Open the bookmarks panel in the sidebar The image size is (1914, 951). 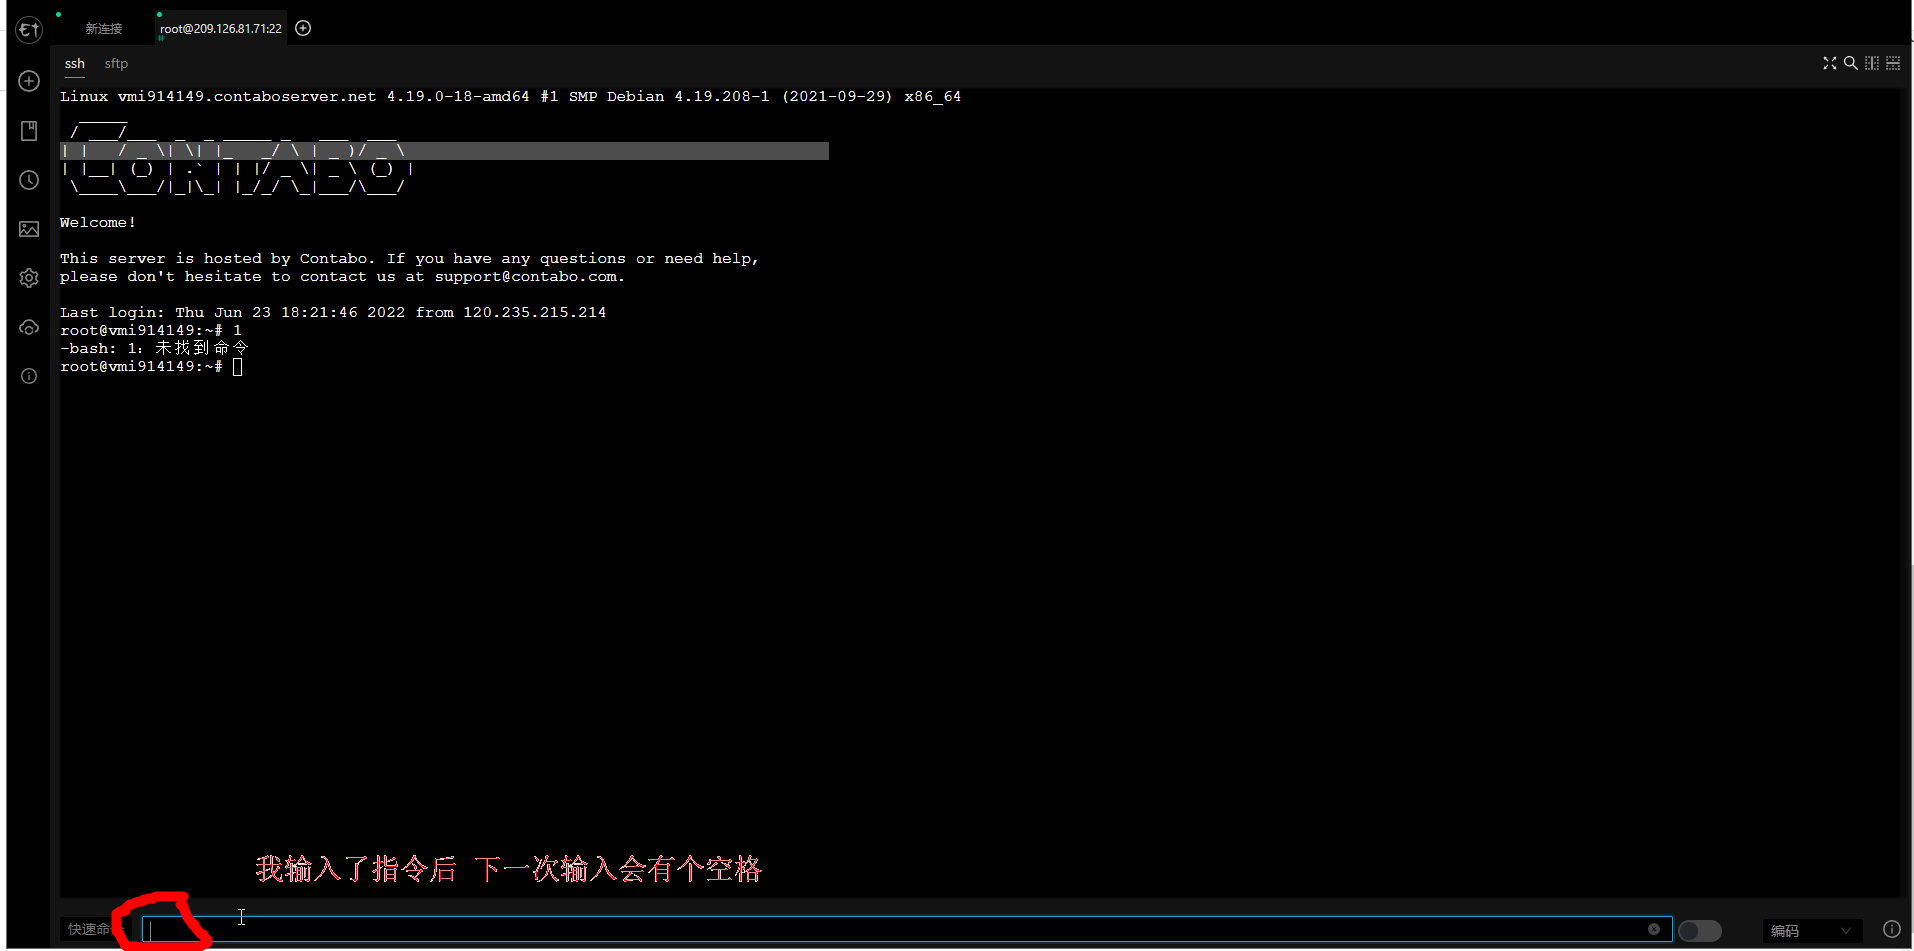click(x=28, y=130)
